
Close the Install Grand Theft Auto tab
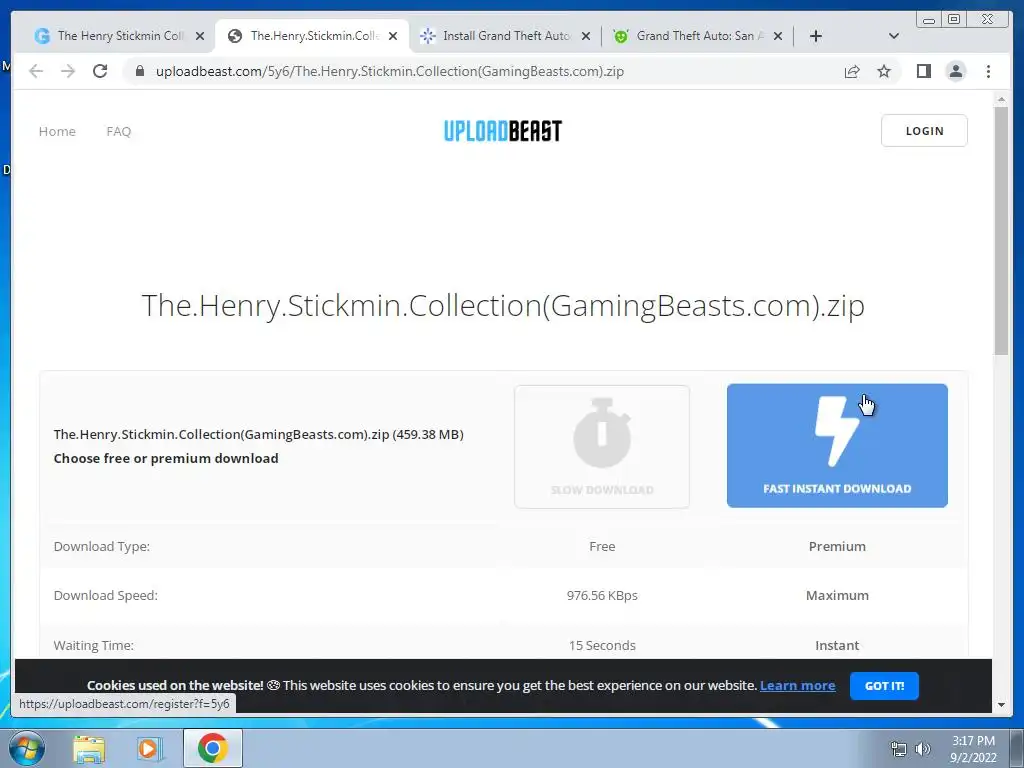pos(586,36)
